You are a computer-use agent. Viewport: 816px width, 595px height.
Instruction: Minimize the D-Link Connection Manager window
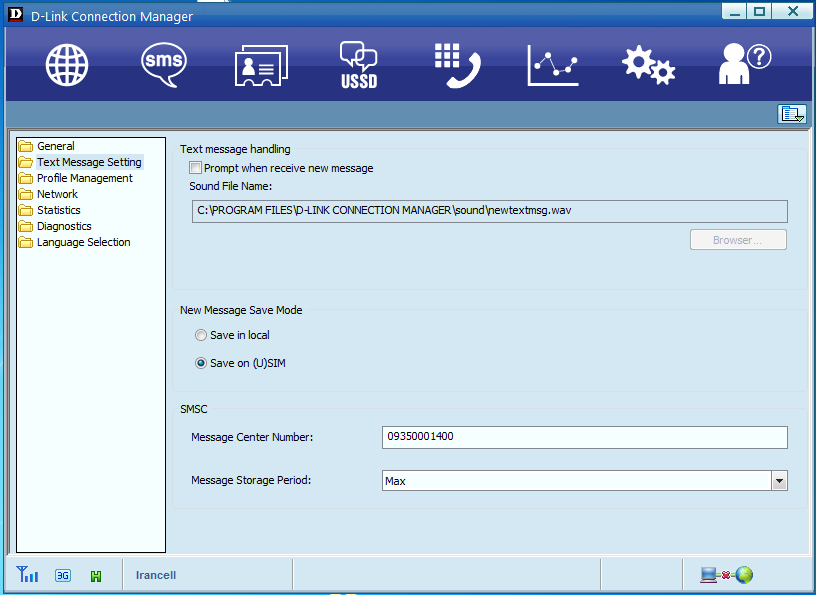pyautogui.click(x=734, y=11)
